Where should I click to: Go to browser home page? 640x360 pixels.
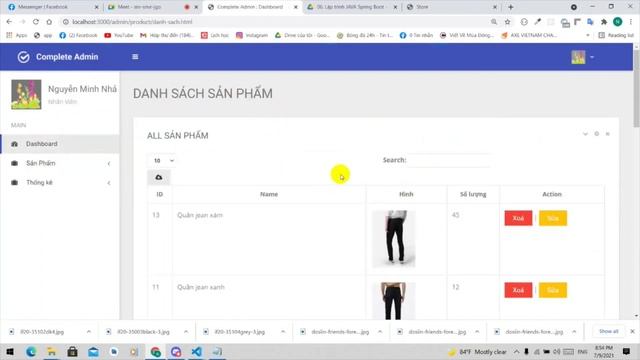tap(49, 22)
